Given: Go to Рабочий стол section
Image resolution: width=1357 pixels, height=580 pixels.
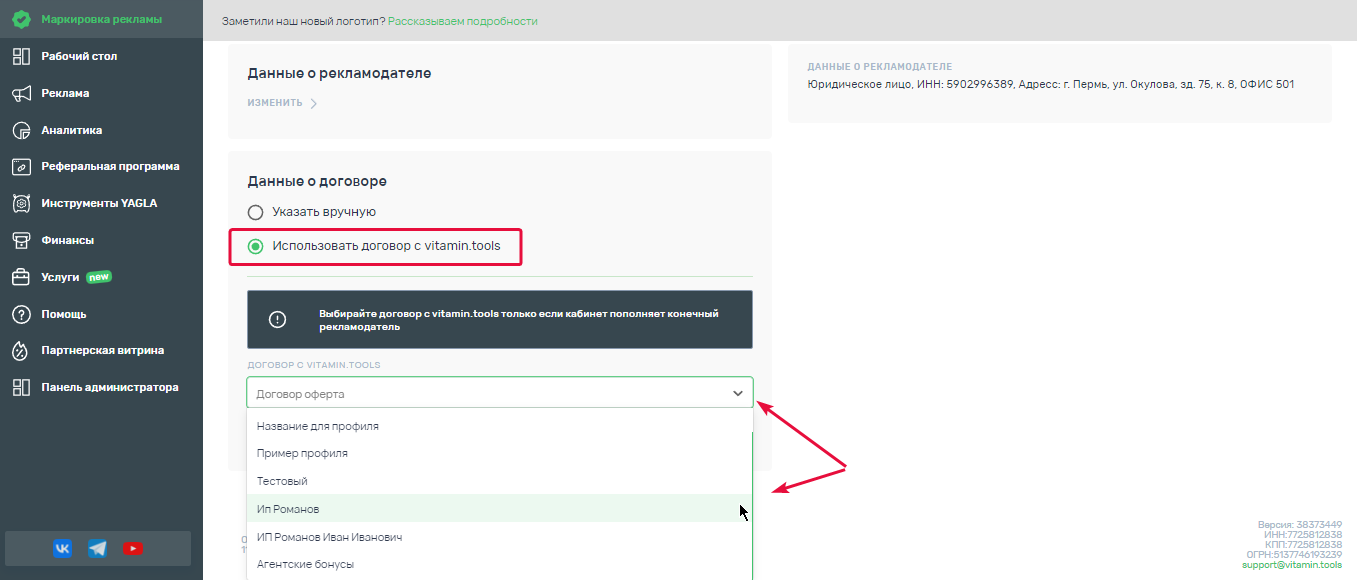Looking at the screenshot, I should [79, 56].
